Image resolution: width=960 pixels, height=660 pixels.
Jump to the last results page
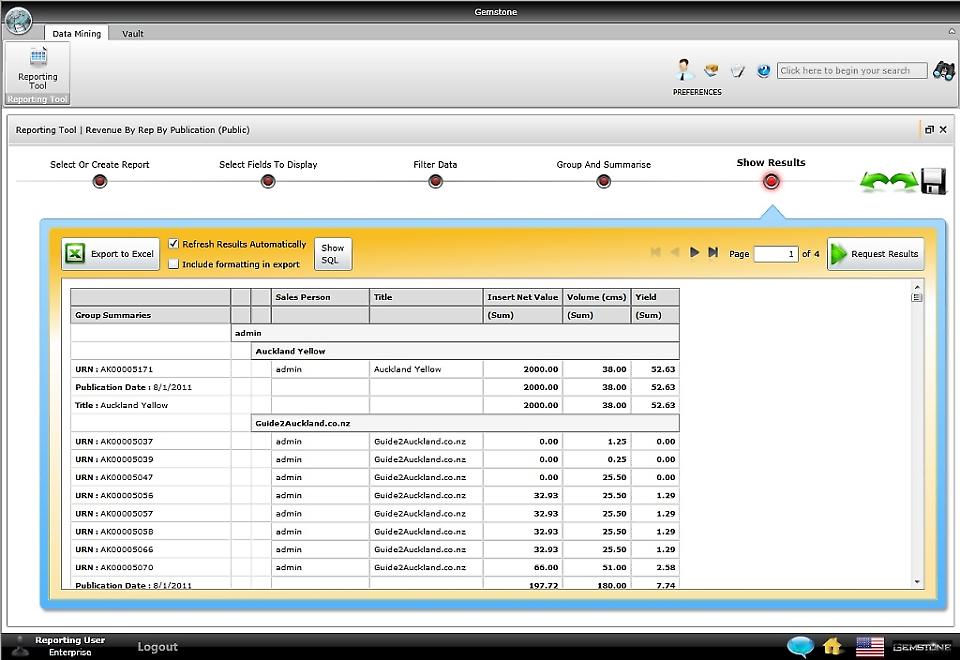(713, 252)
